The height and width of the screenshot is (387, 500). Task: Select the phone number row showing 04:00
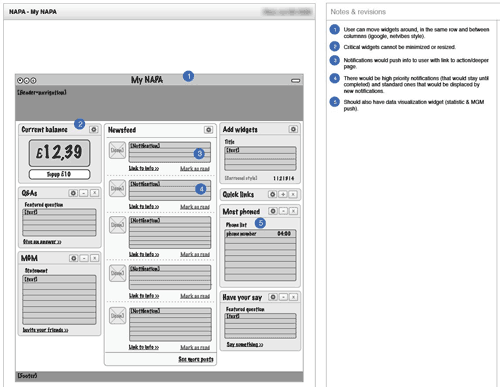[x=260, y=234]
